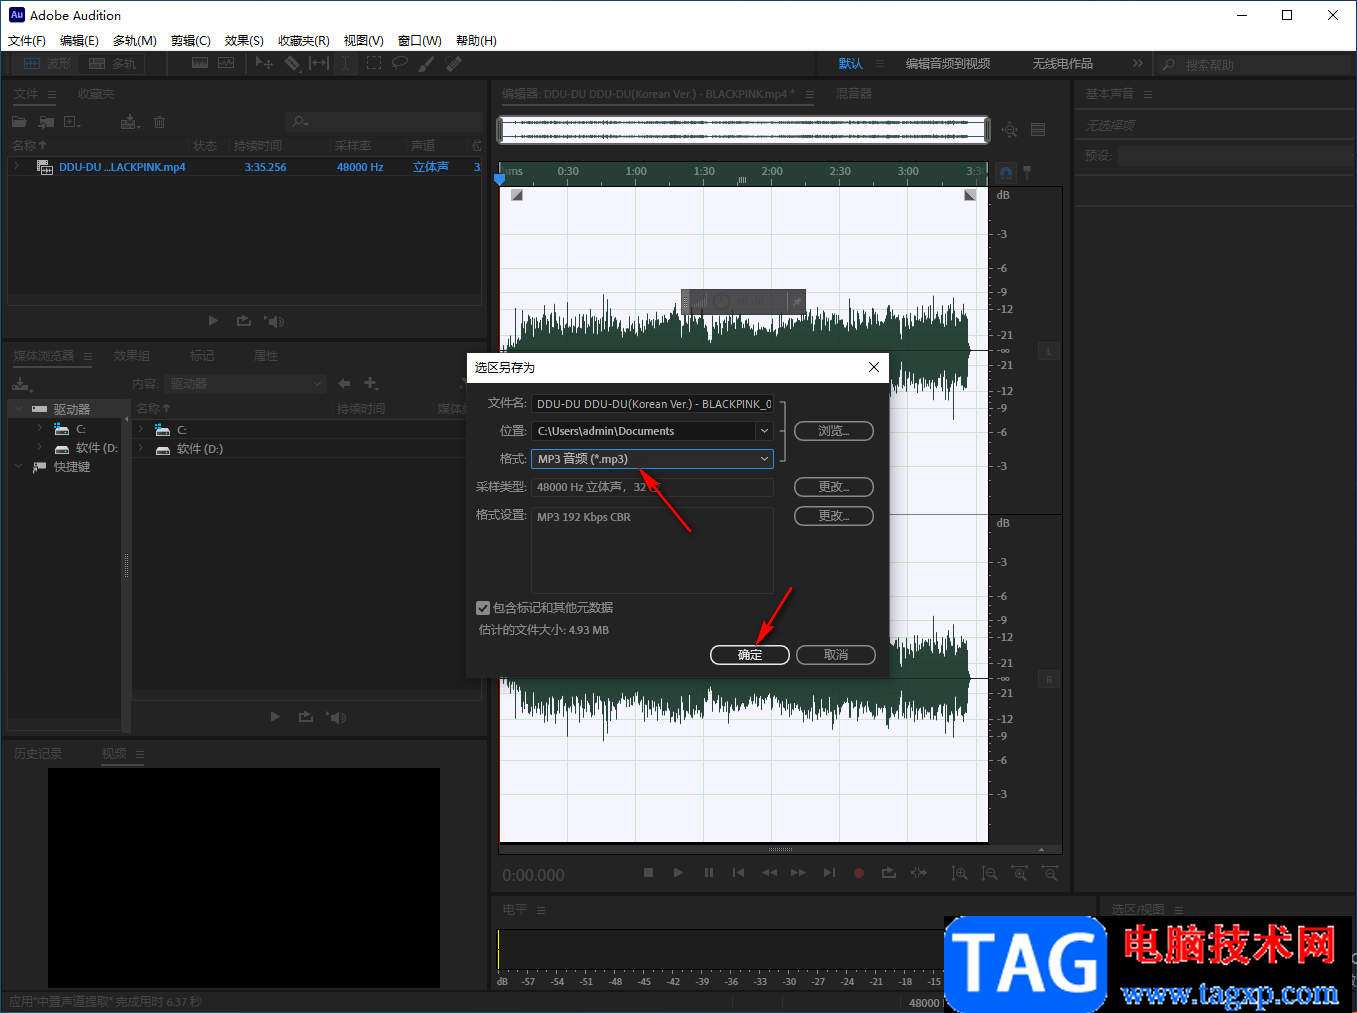Click 更改... button for format settings

(x=834, y=516)
